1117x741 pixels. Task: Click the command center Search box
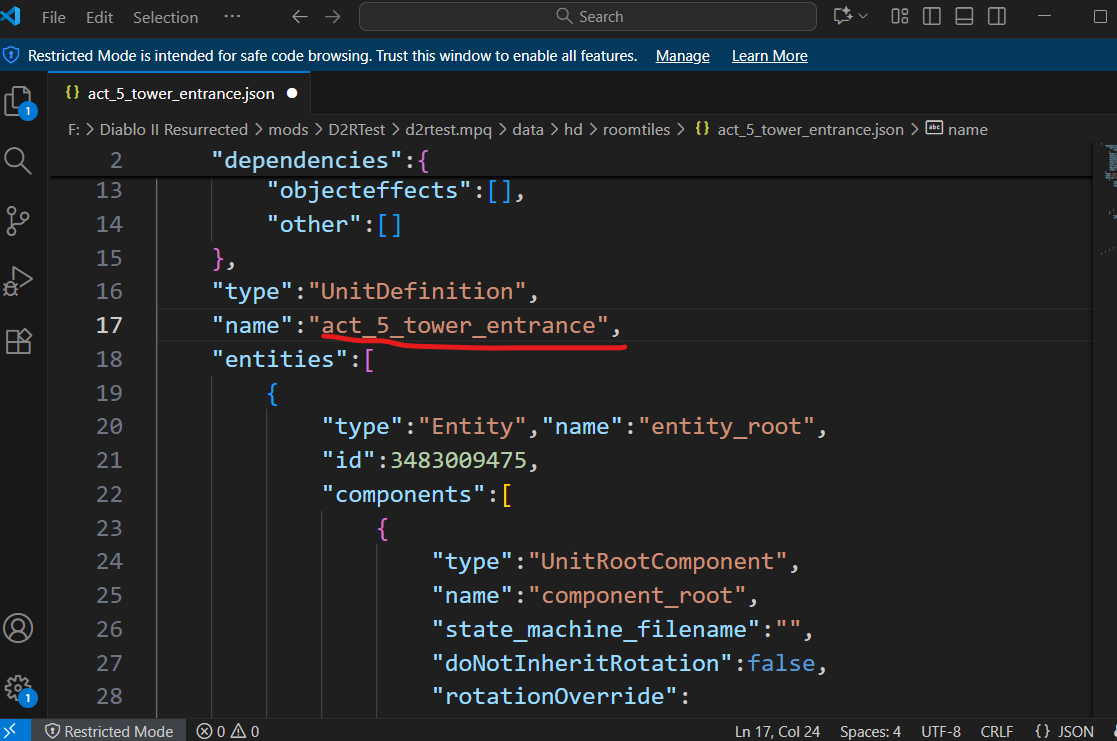[588, 16]
